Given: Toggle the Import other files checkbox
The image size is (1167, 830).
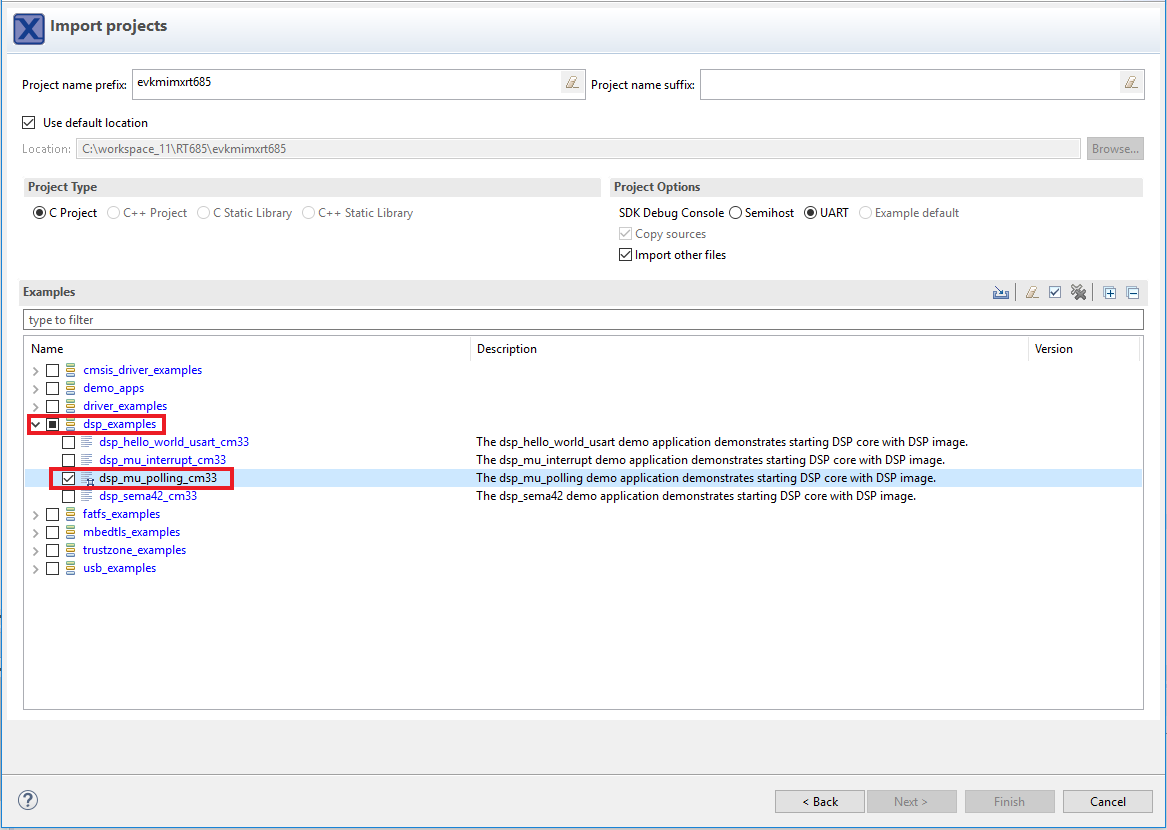Looking at the screenshot, I should pos(626,255).
